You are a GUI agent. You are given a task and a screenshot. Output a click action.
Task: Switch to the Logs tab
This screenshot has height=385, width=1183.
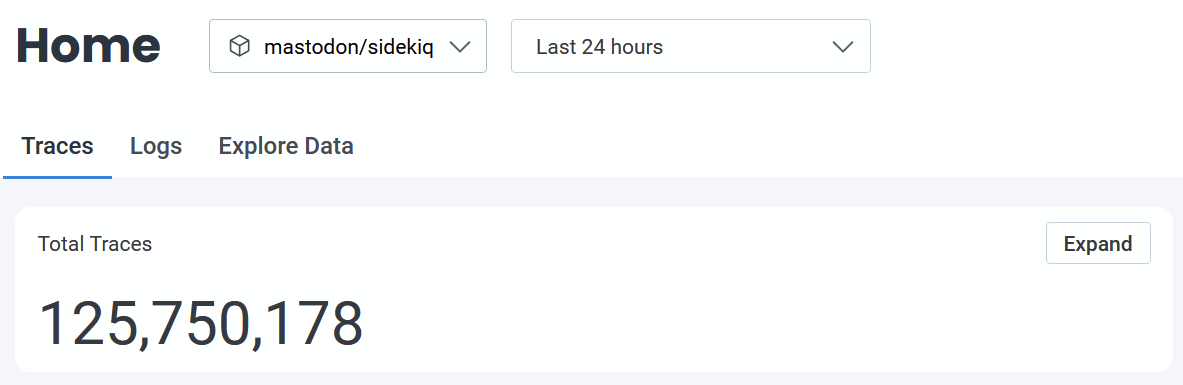point(156,146)
